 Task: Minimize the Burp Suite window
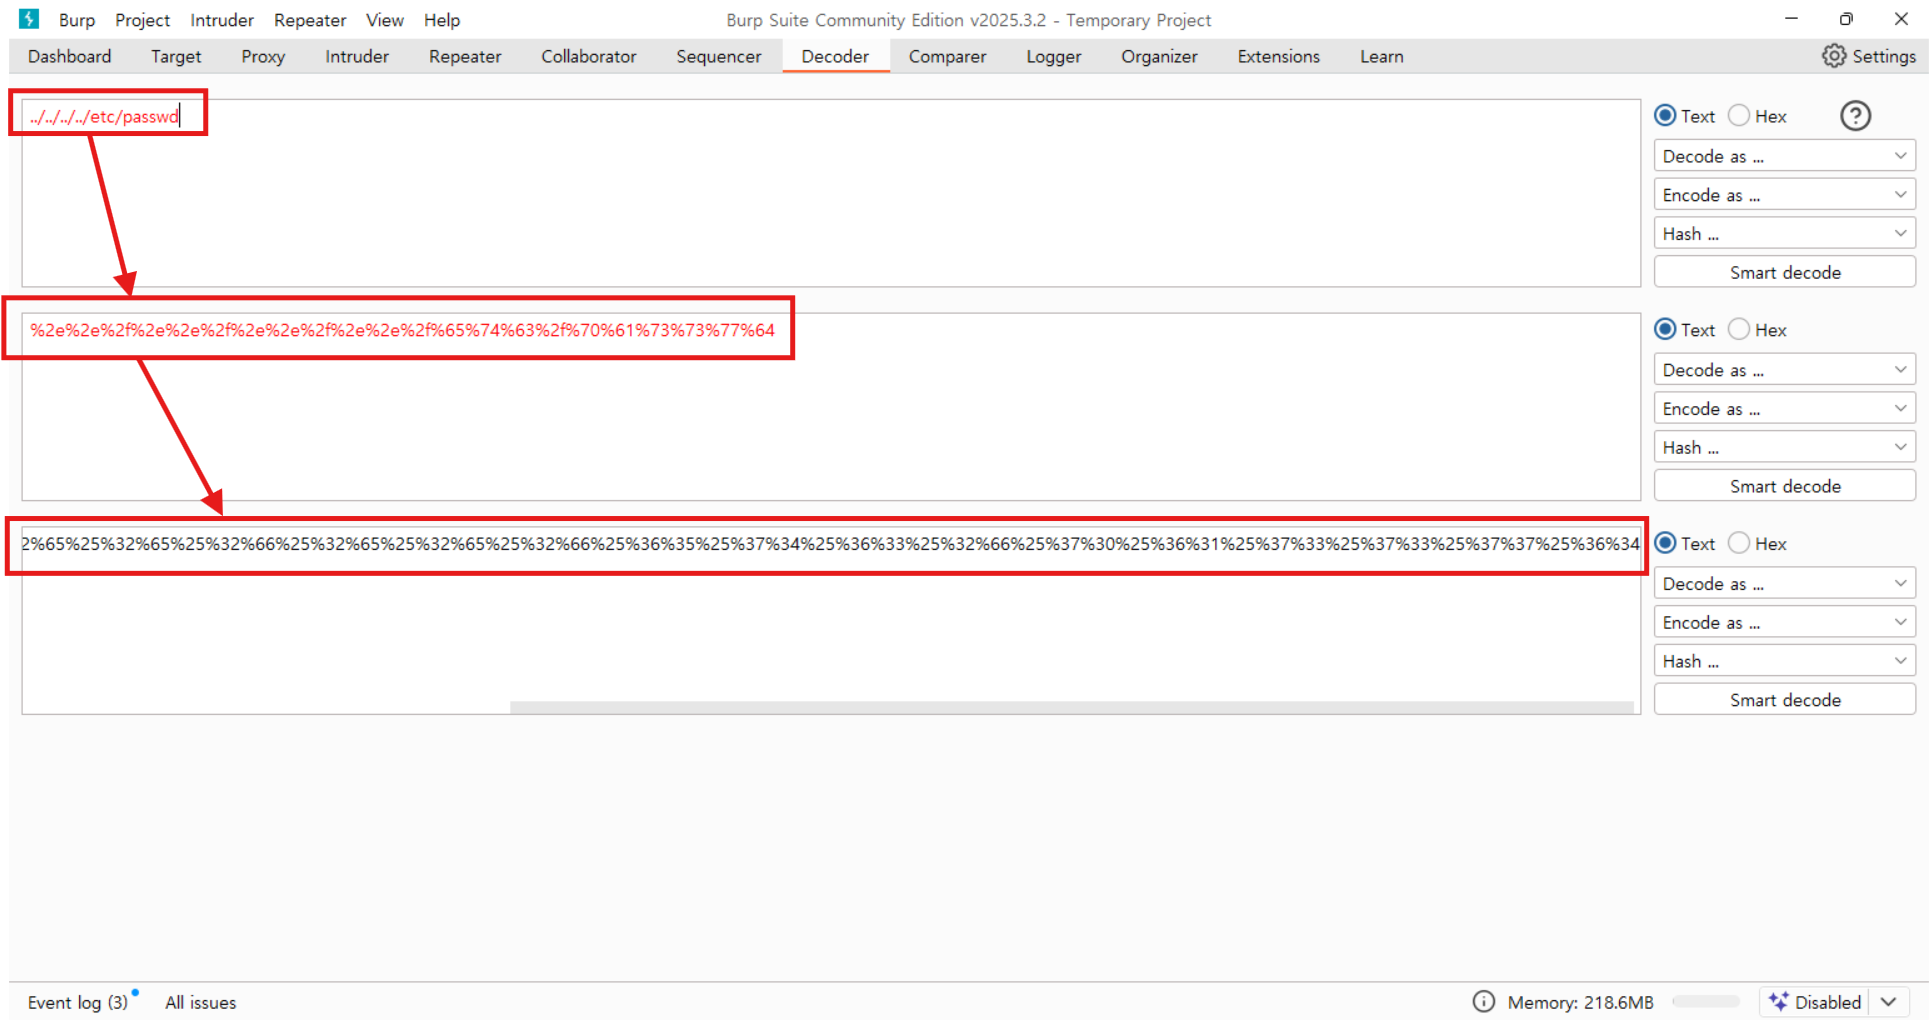point(1791,19)
